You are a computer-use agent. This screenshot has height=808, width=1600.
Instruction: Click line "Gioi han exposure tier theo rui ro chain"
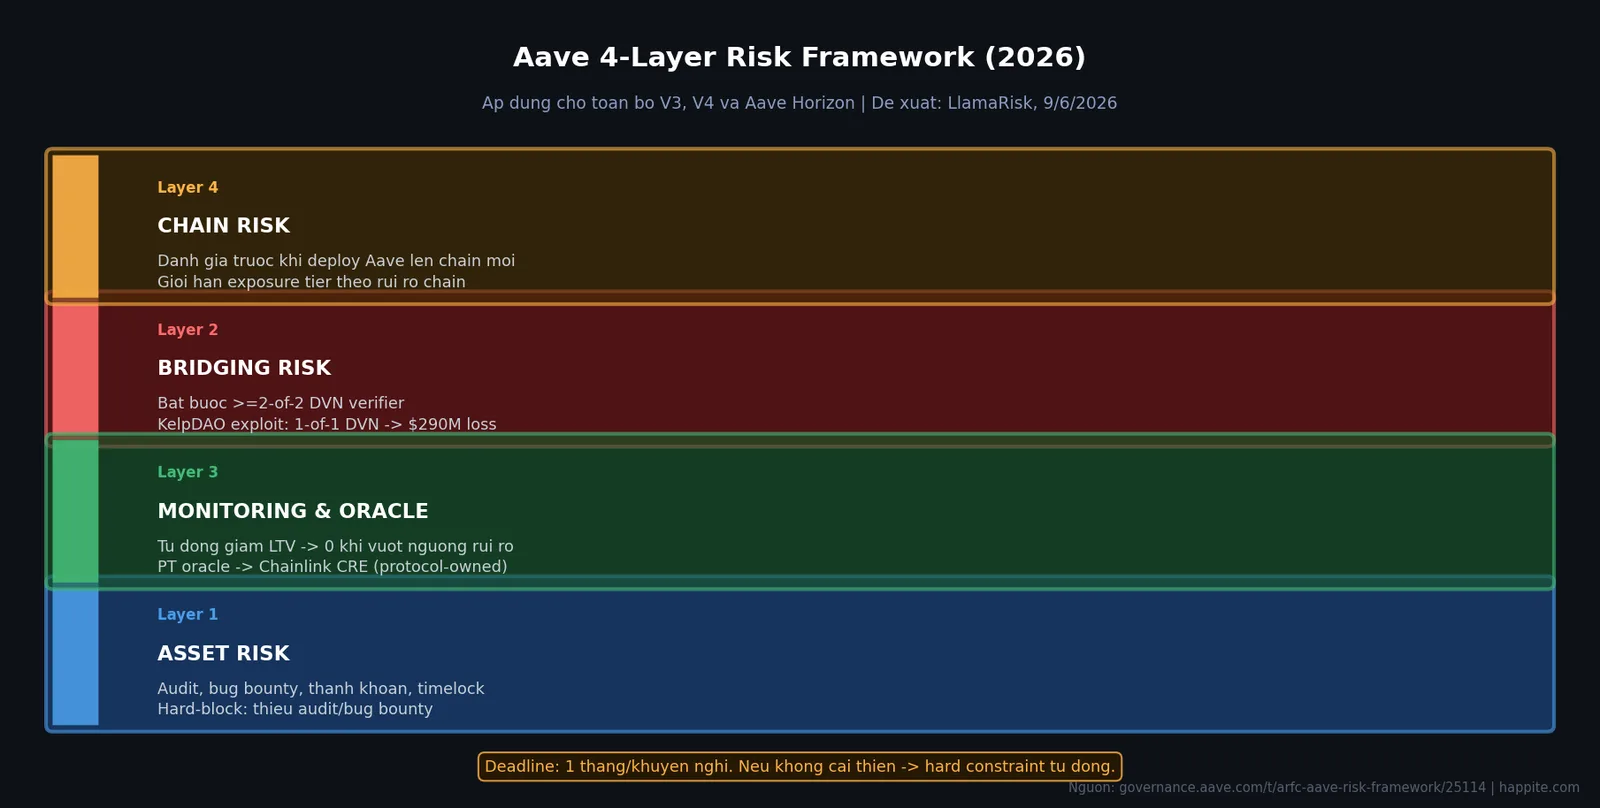(311, 282)
